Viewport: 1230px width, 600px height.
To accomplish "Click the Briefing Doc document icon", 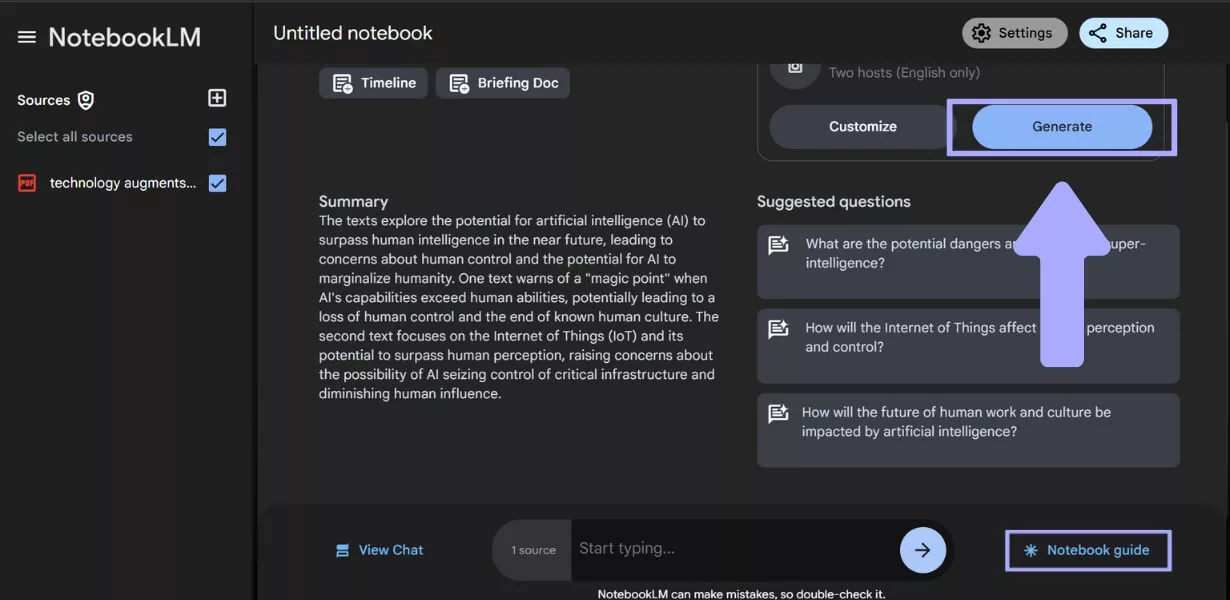I will coord(458,83).
